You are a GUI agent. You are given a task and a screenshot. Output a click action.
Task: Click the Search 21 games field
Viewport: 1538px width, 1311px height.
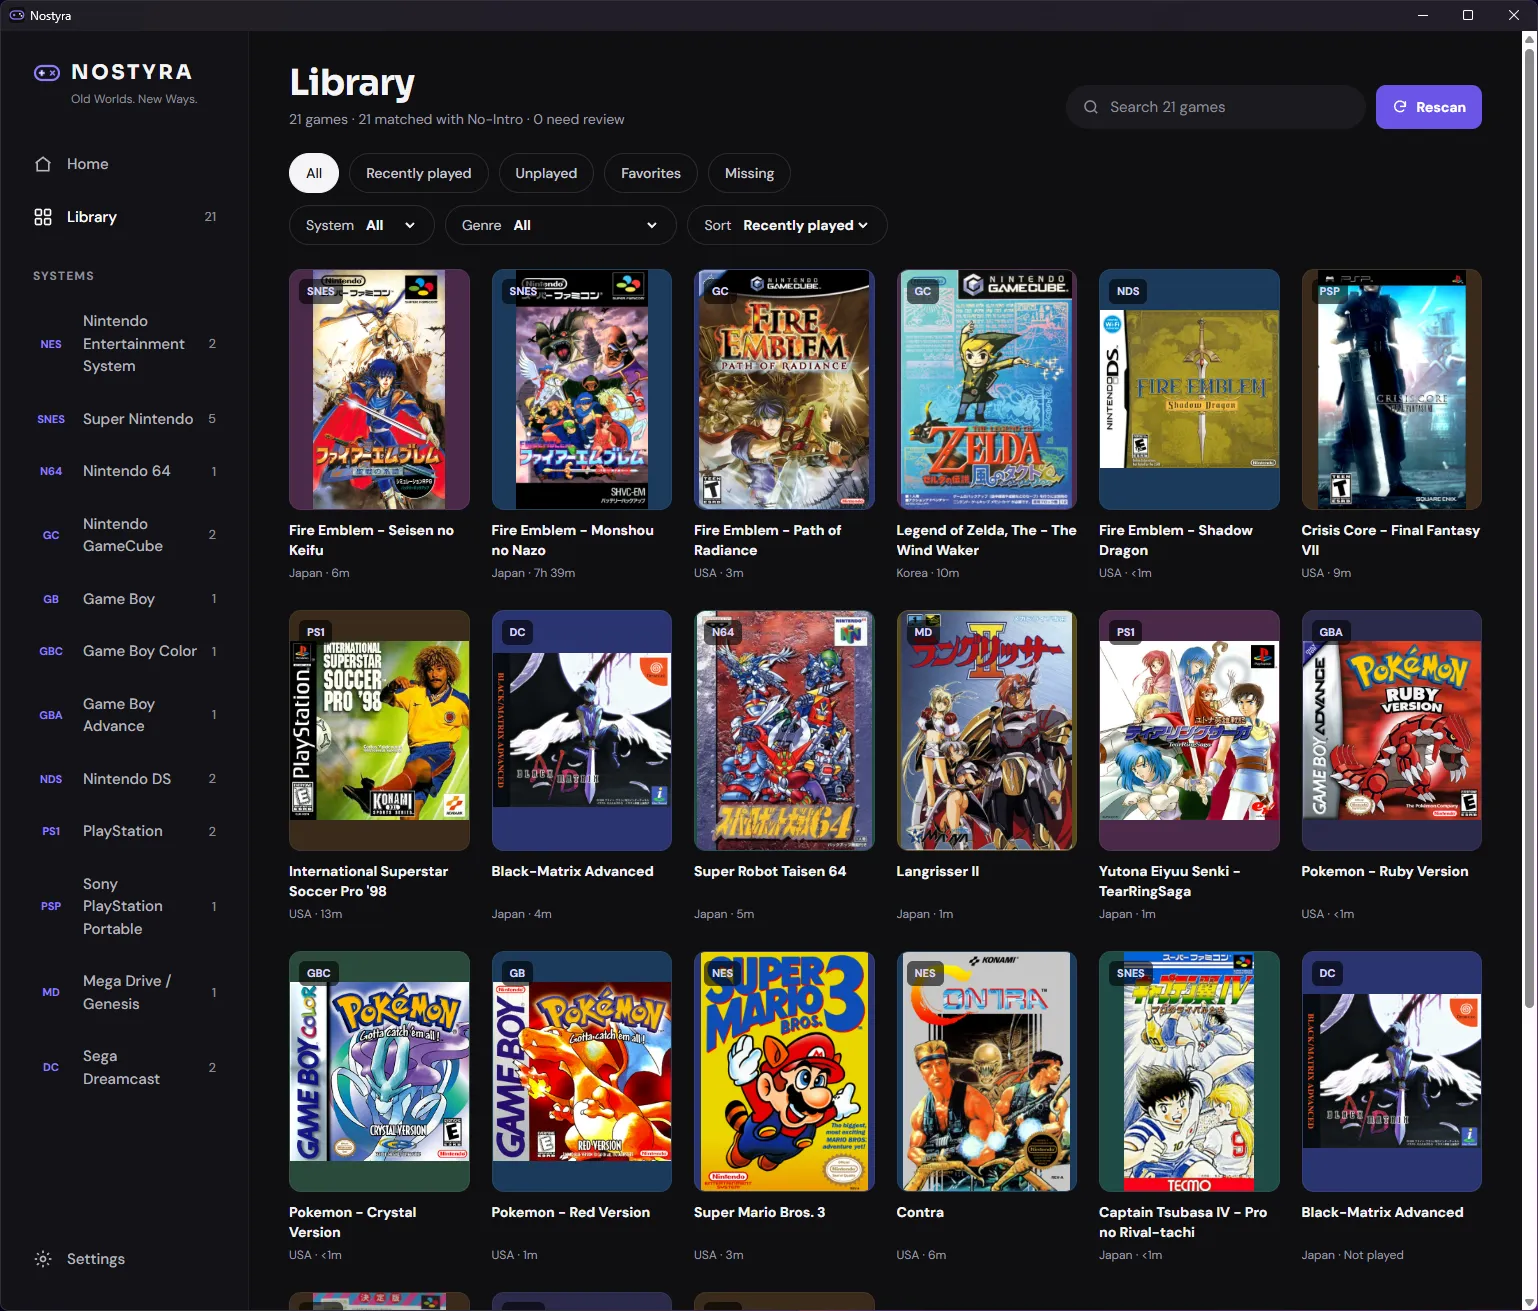pyautogui.click(x=1216, y=107)
